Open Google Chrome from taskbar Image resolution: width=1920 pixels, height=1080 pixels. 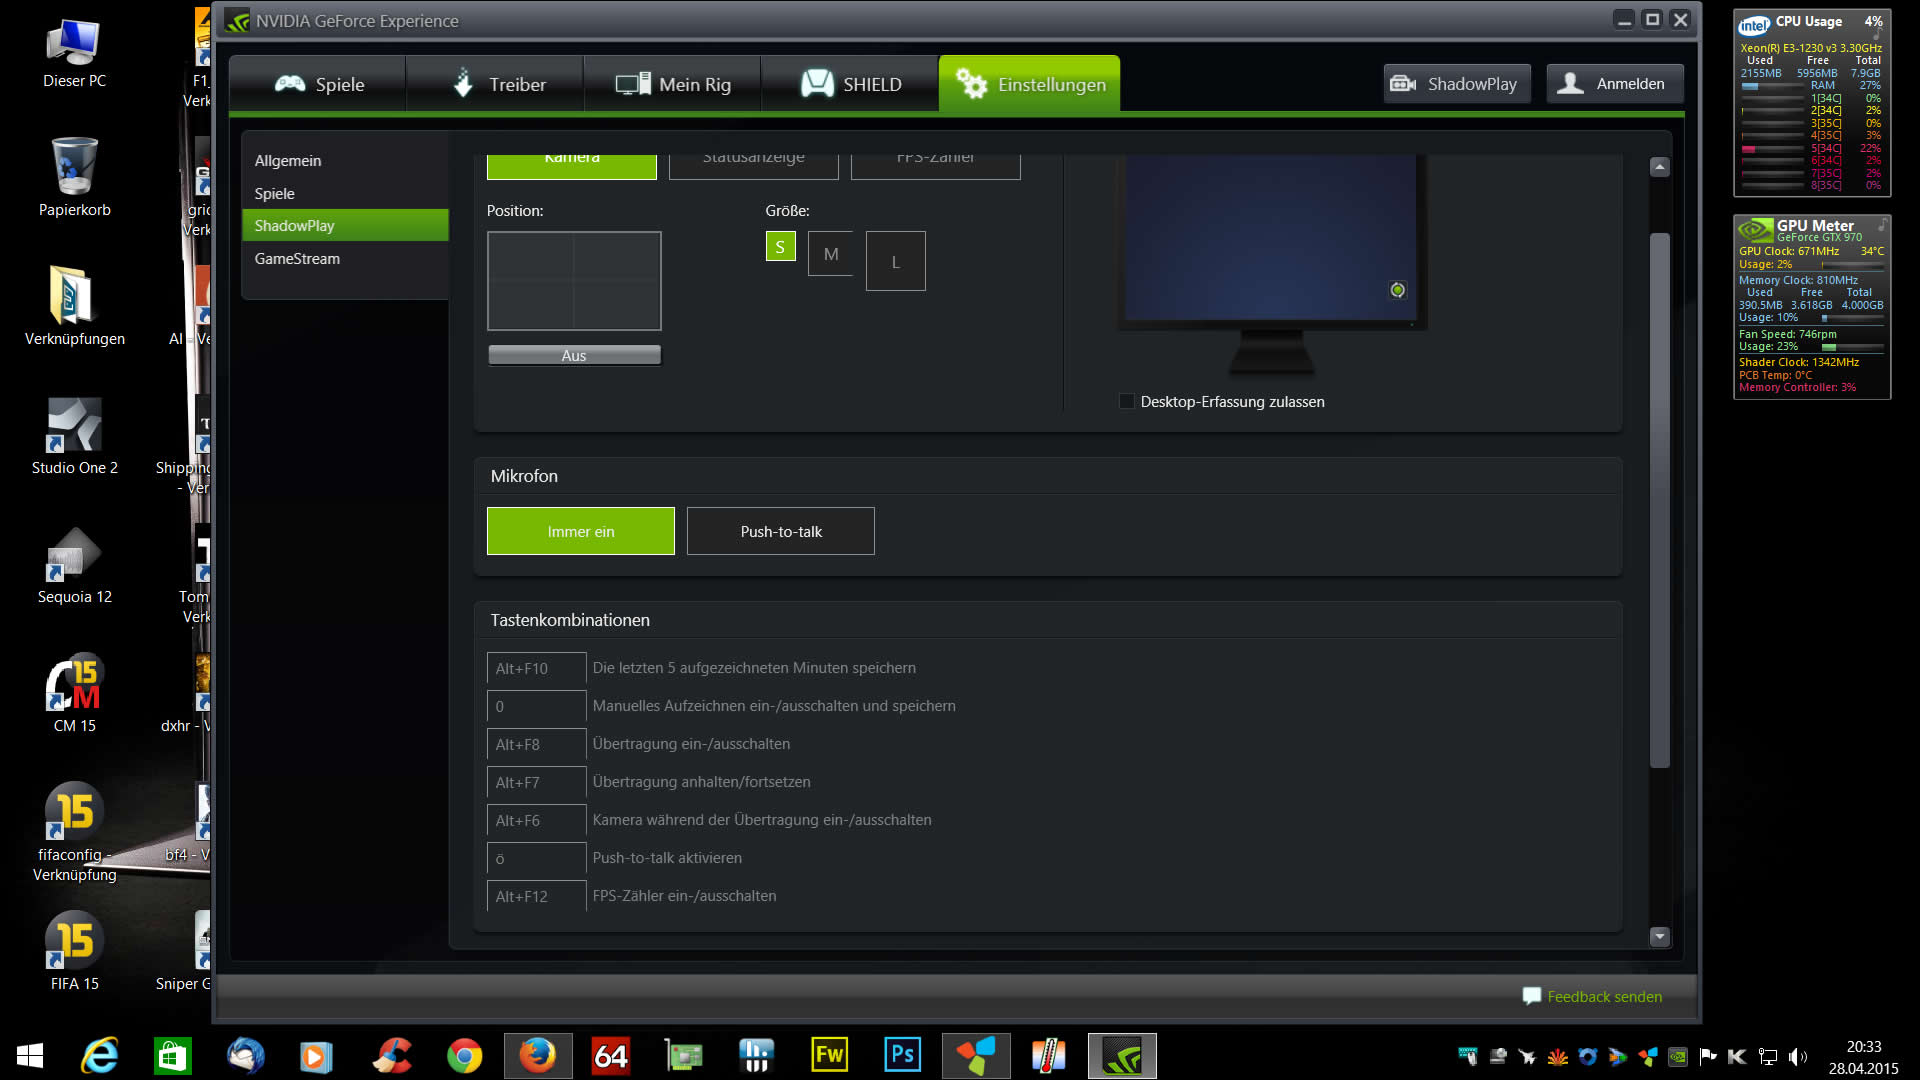coord(464,1056)
